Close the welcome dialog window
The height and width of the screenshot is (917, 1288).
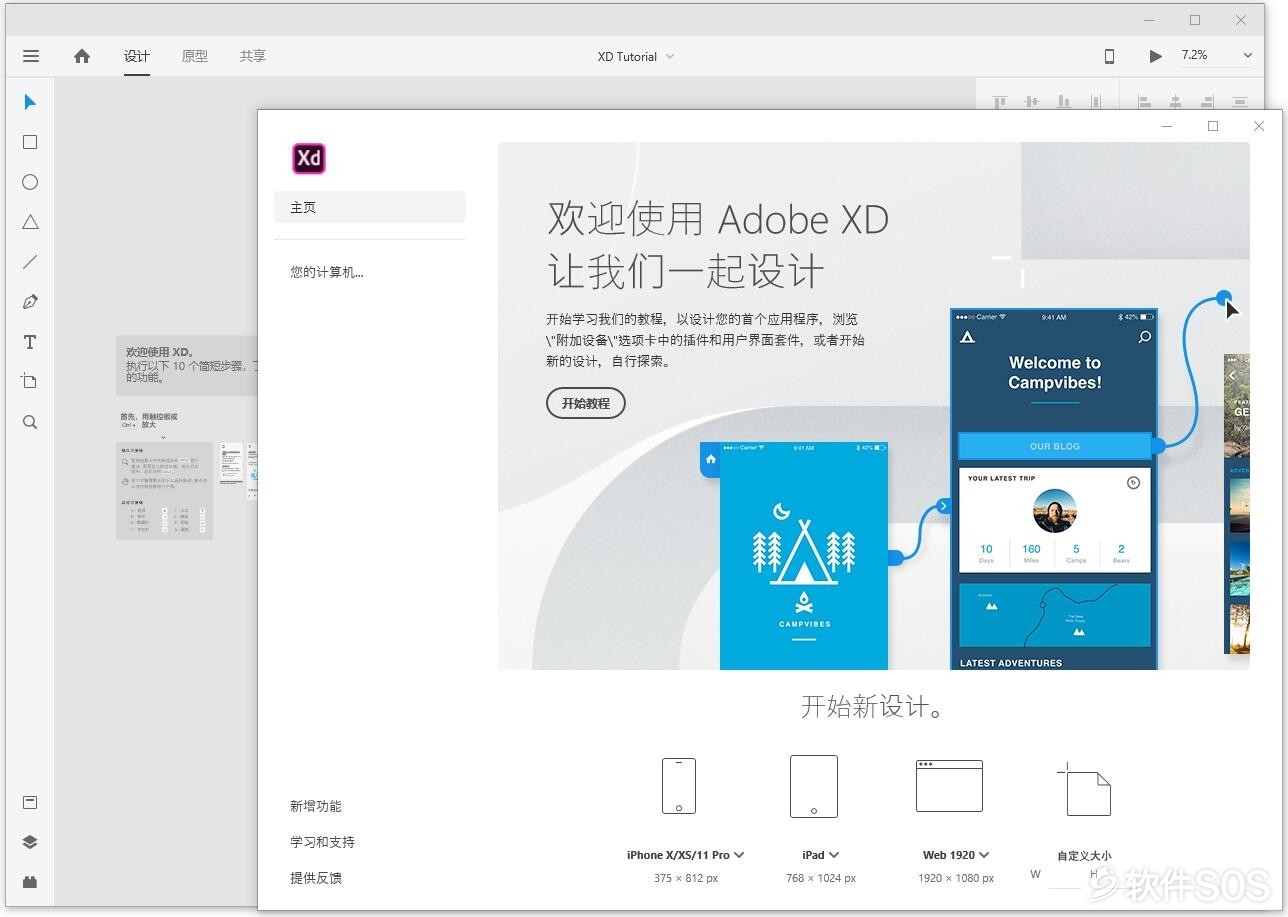[x=1259, y=126]
